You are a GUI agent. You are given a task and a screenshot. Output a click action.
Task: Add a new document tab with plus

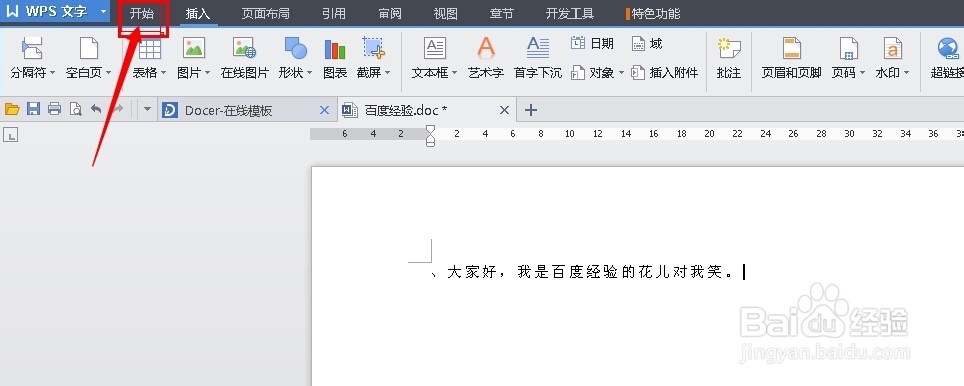pyautogui.click(x=531, y=110)
